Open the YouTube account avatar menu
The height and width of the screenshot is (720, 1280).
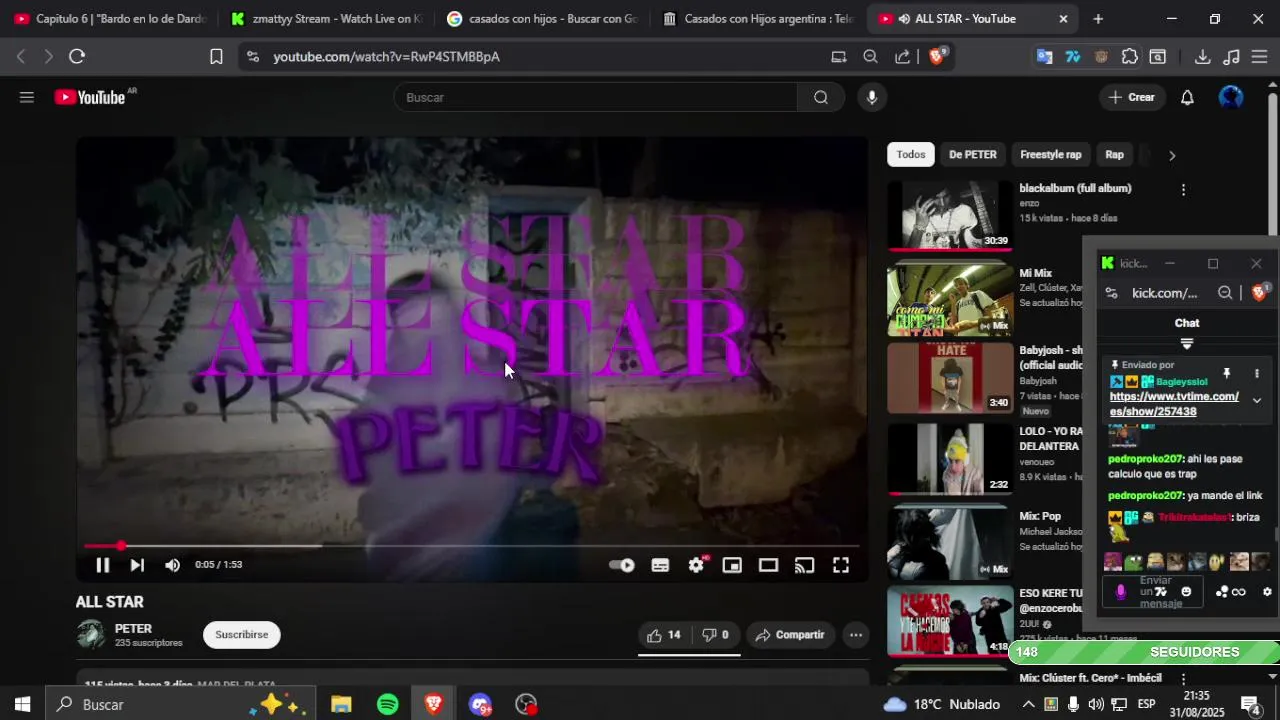[x=1231, y=97]
